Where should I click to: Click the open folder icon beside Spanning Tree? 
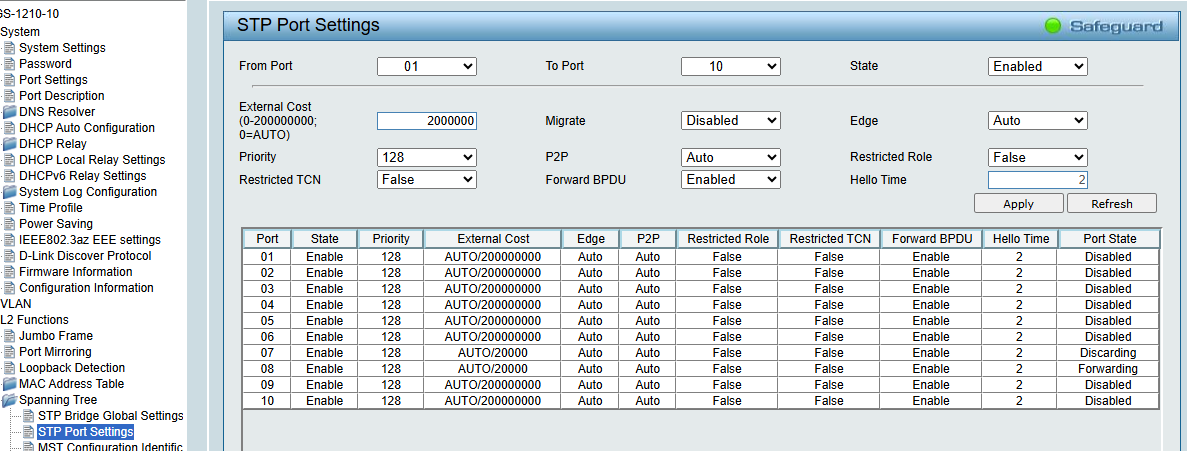[10, 400]
